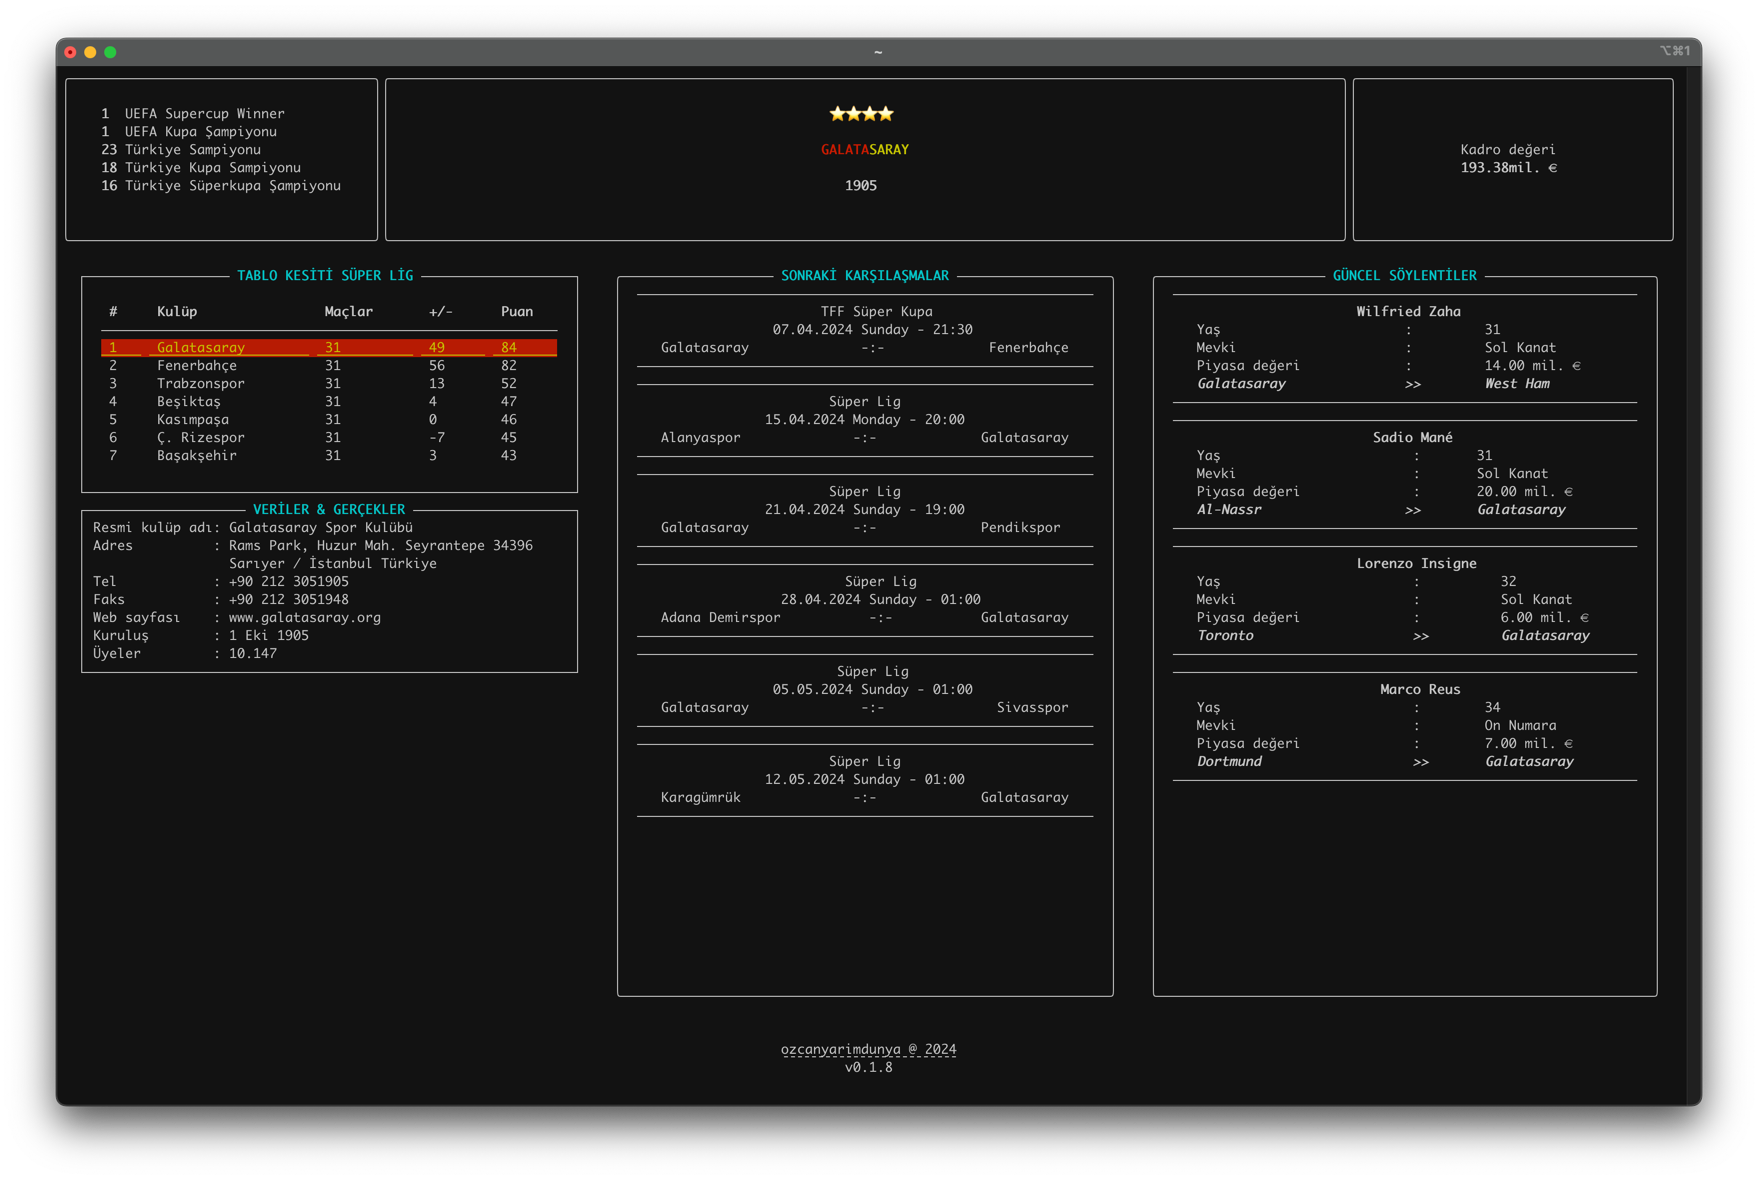The height and width of the screenshot is (1180, 1758).
Task: Click the member count 10.147
Action: pyautogui.click(x=253, y=653)
